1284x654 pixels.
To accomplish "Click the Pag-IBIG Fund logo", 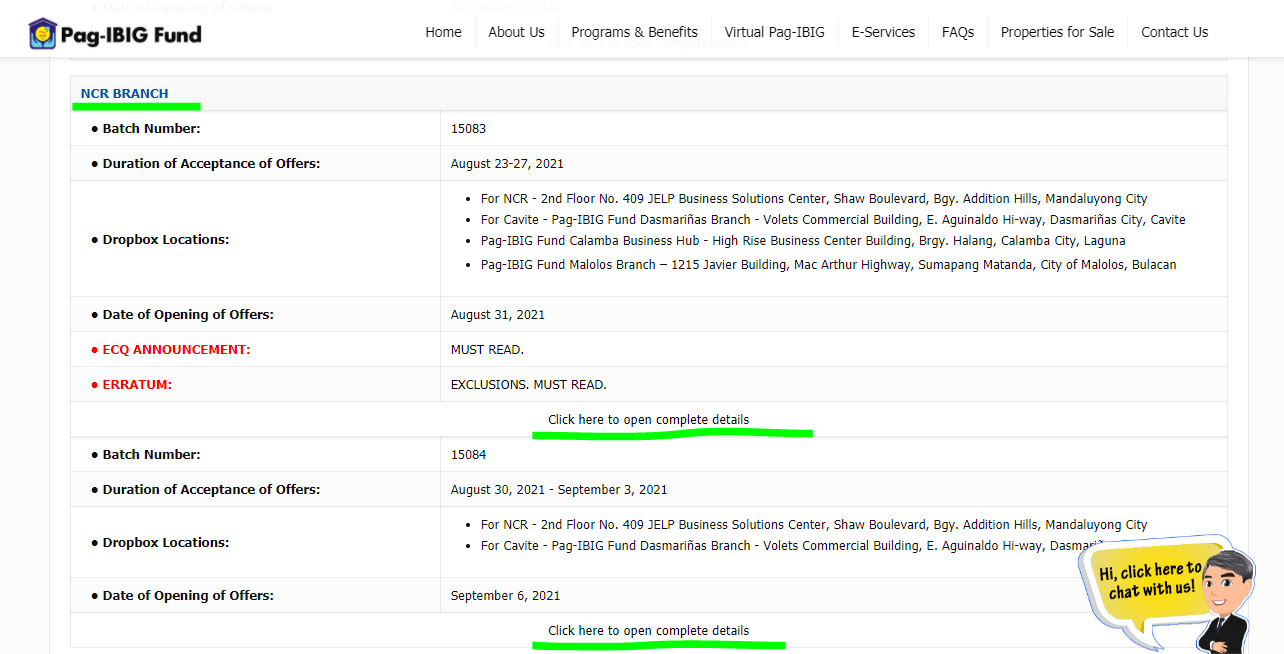I will coord(115,34).
